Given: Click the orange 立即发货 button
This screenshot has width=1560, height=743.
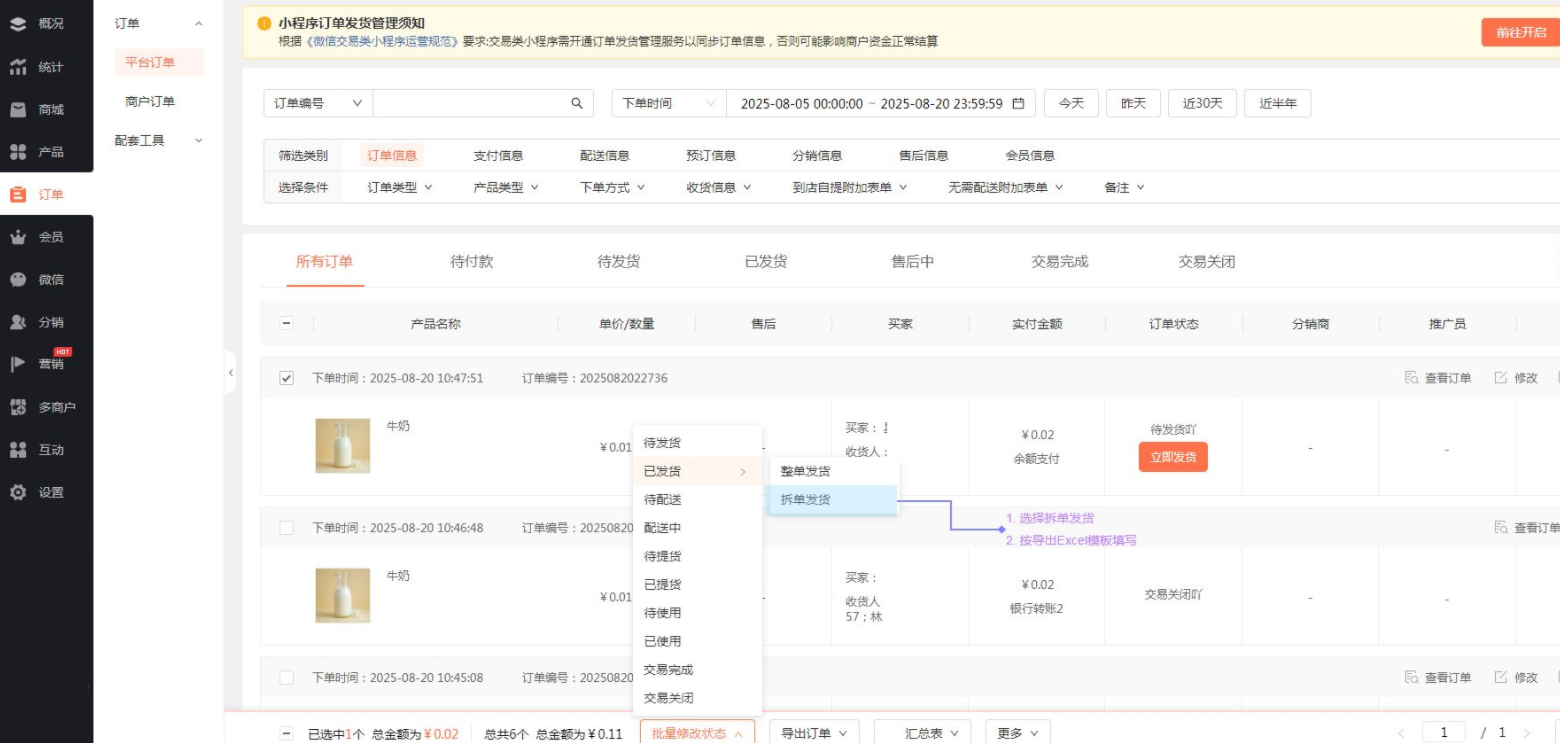Looking at the screenshot, I should pyautogui.click(x=1173, y=458).
